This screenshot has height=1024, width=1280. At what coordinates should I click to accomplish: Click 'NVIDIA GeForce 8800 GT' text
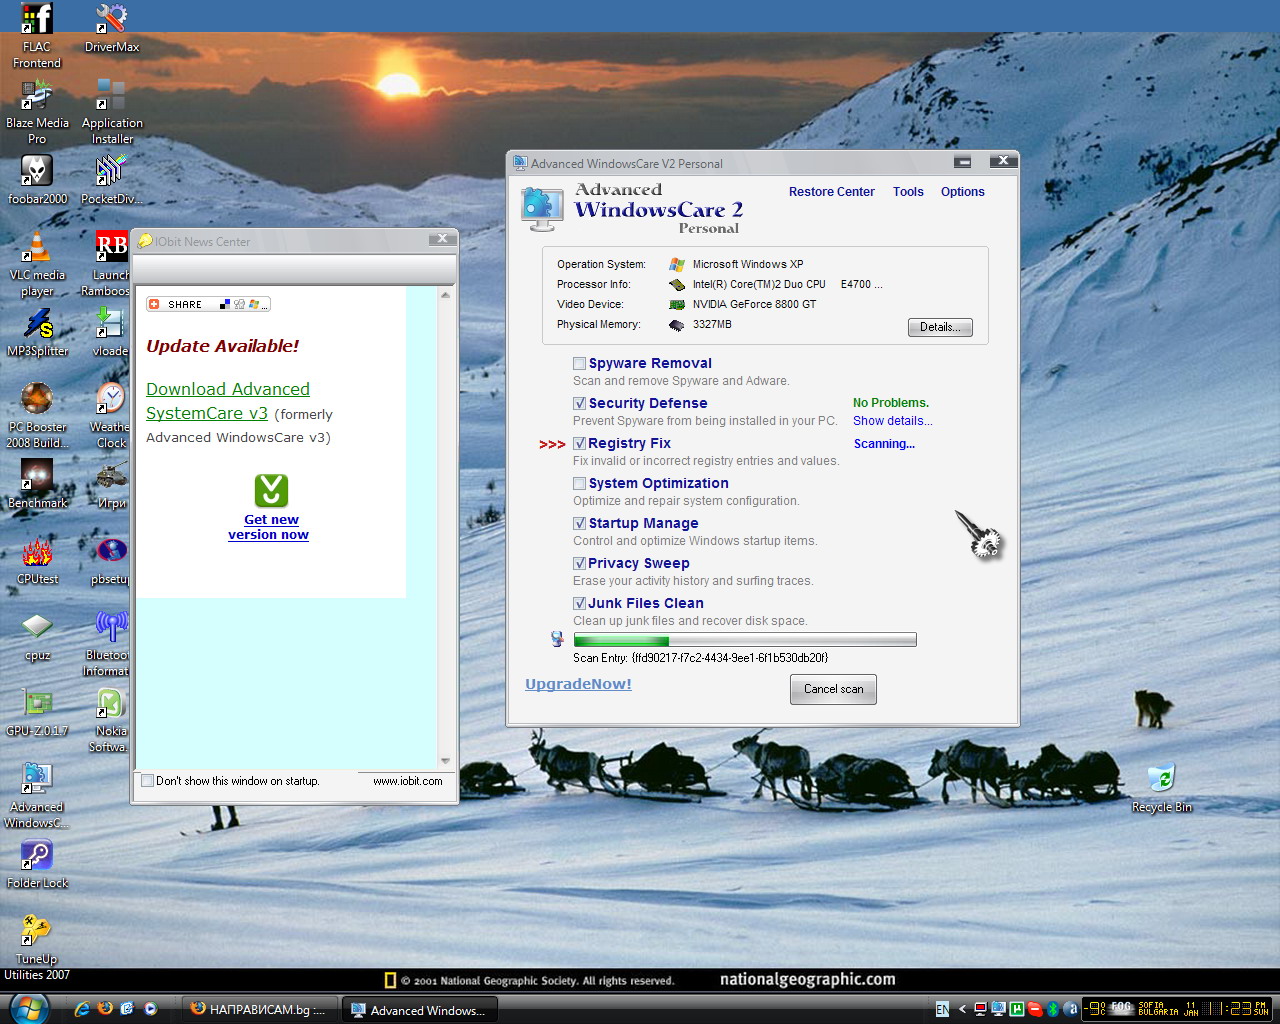pos(754,304)
